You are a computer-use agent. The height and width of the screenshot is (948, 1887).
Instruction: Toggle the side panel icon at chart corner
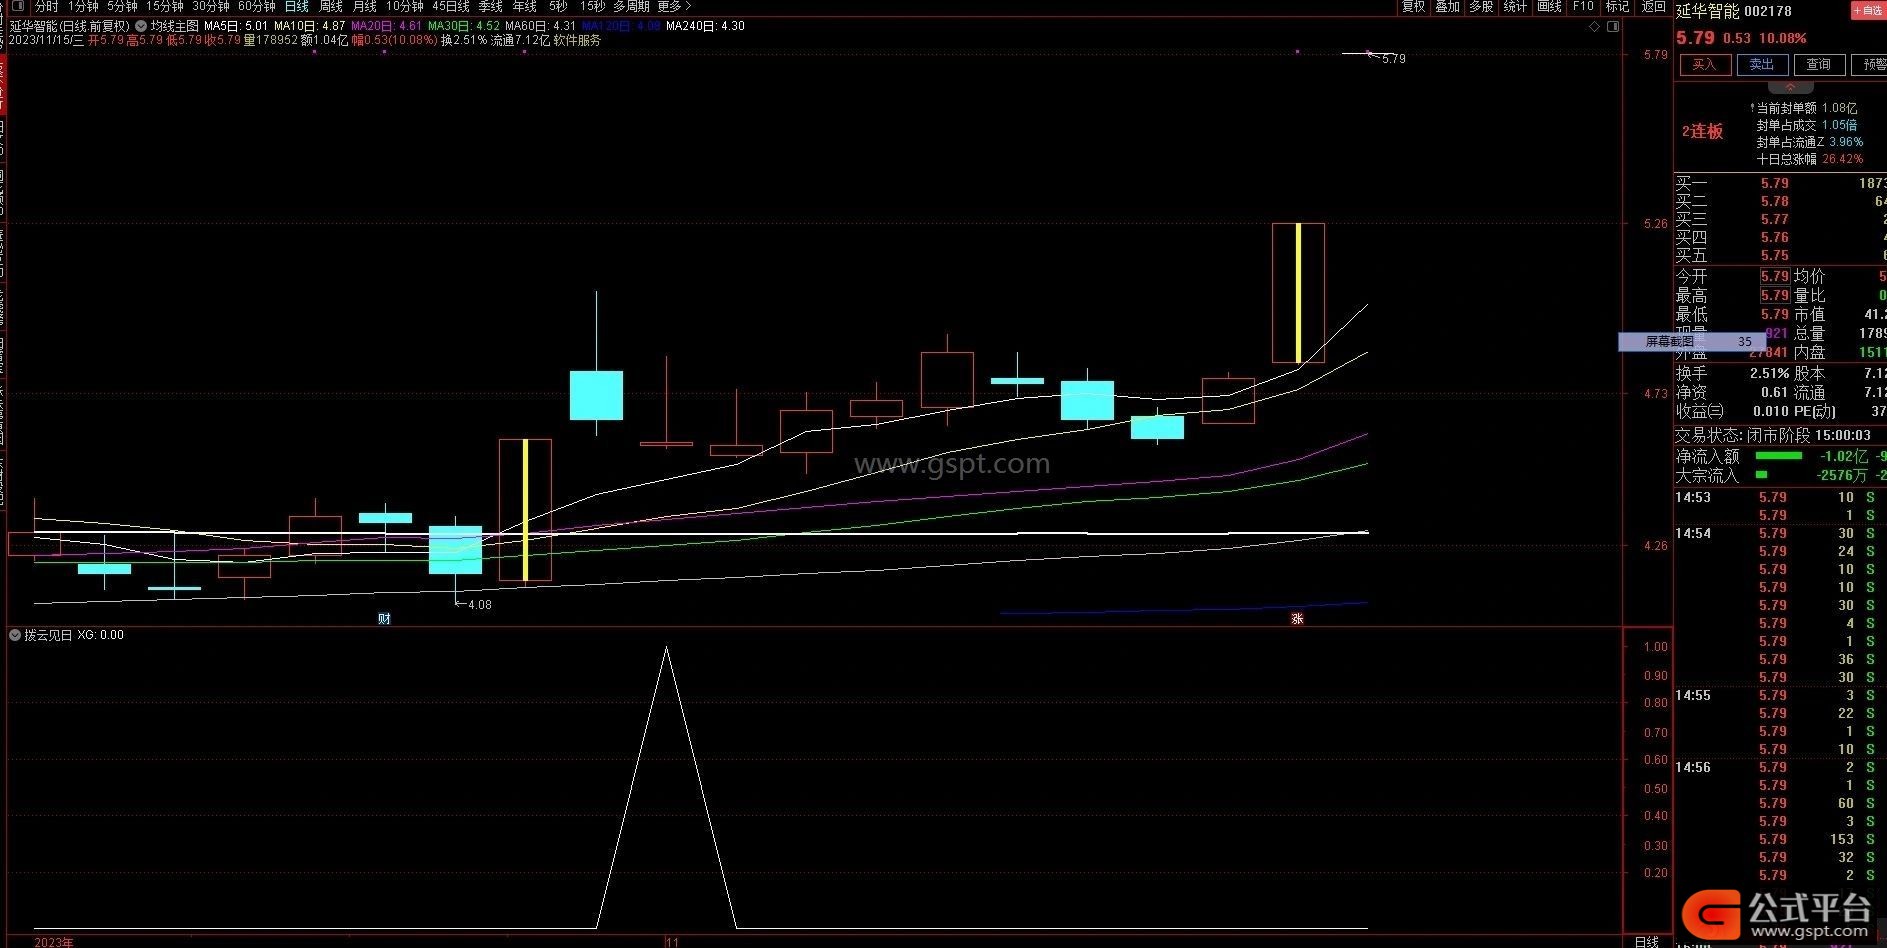point(1613,27)
